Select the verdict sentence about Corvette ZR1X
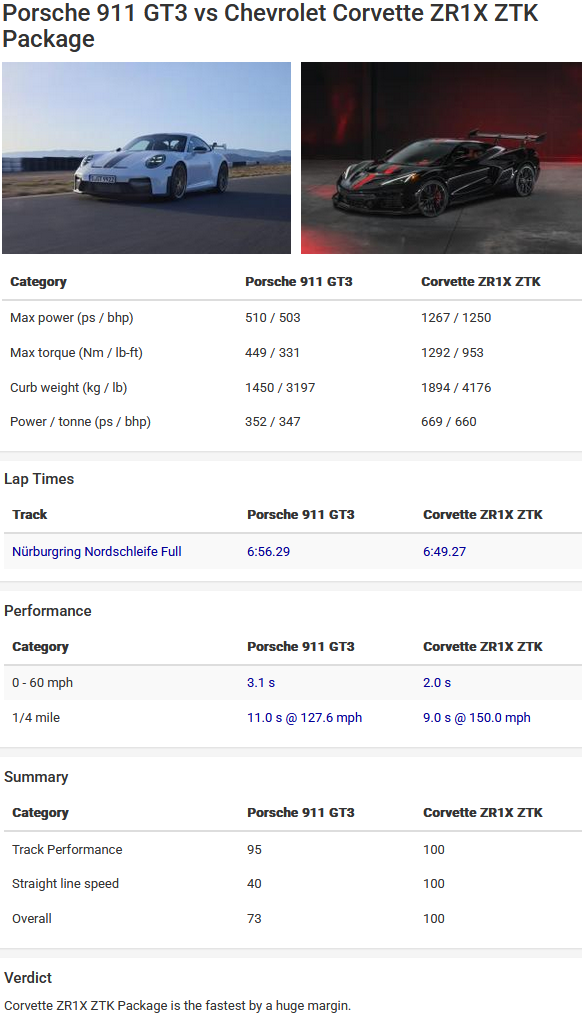Image resolution: width=582 pixels, height=1026 pixels. pyautogui.click(x=177, y=1006)
